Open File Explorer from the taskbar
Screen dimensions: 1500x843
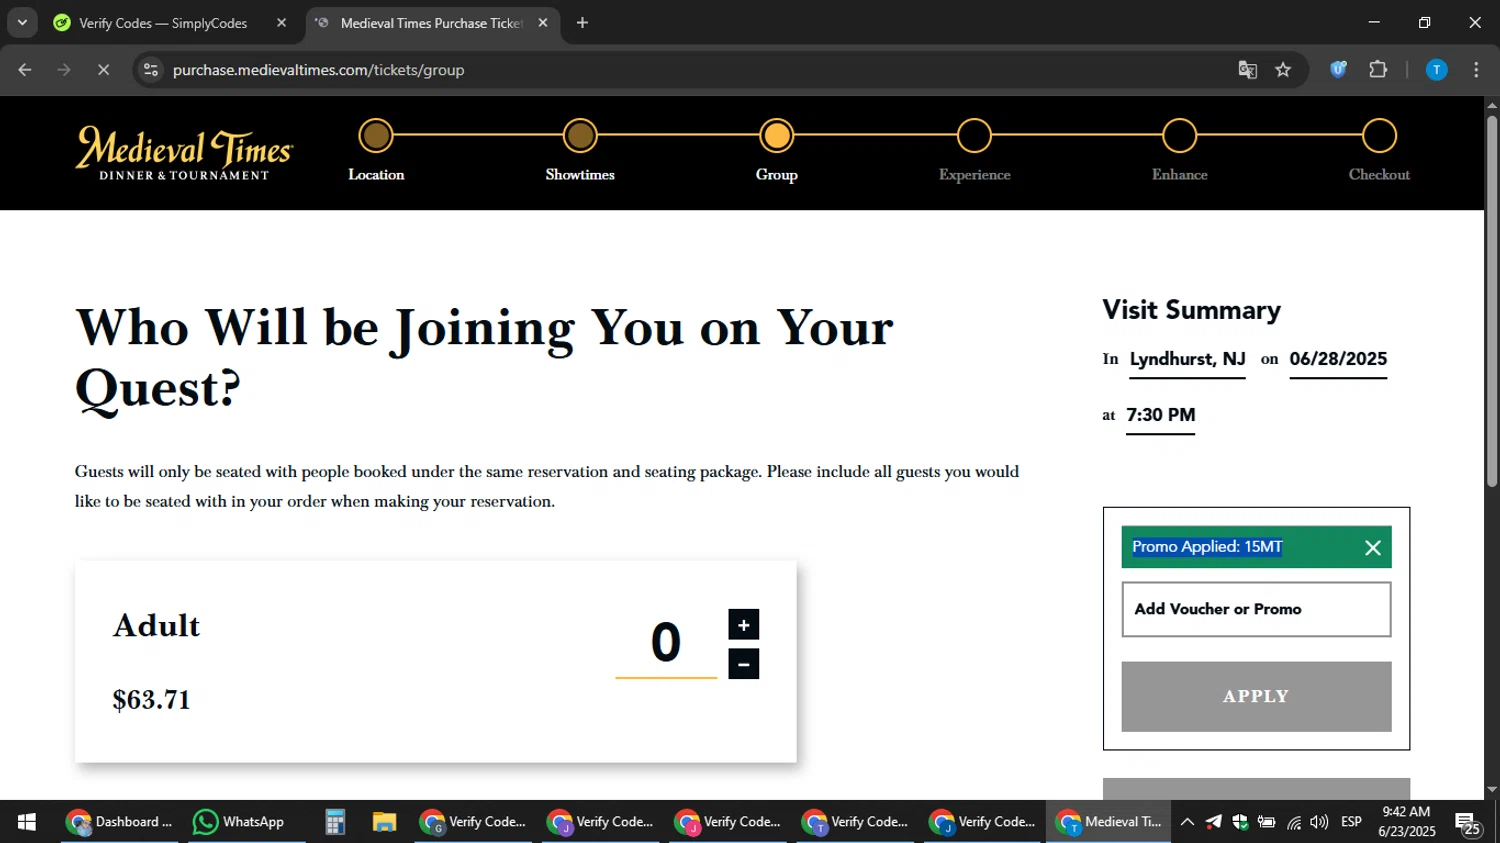point(384,822)
